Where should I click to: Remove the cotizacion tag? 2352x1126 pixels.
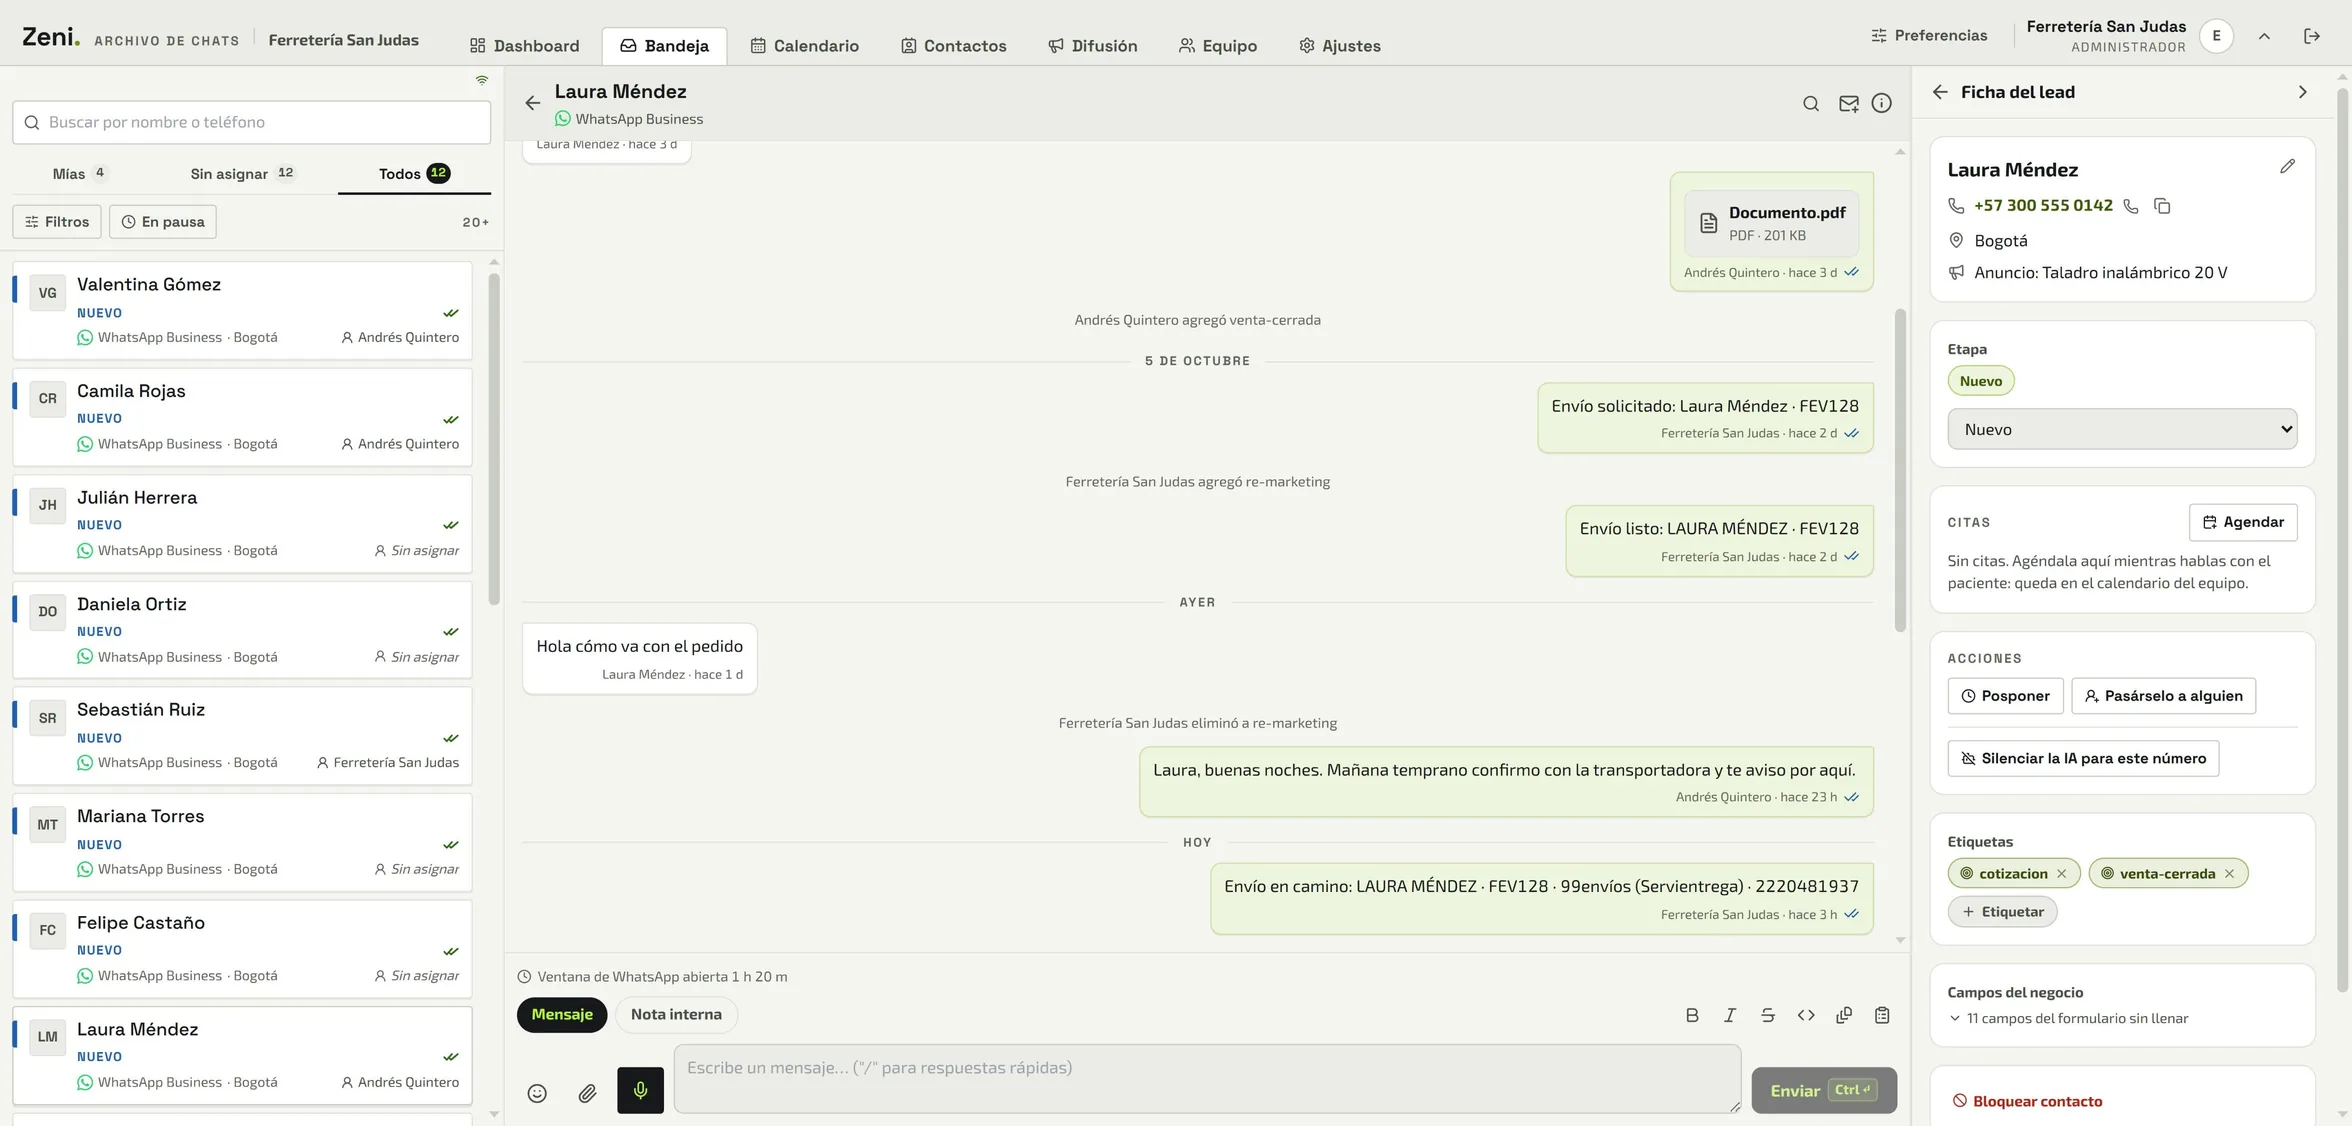point(2061,874)
